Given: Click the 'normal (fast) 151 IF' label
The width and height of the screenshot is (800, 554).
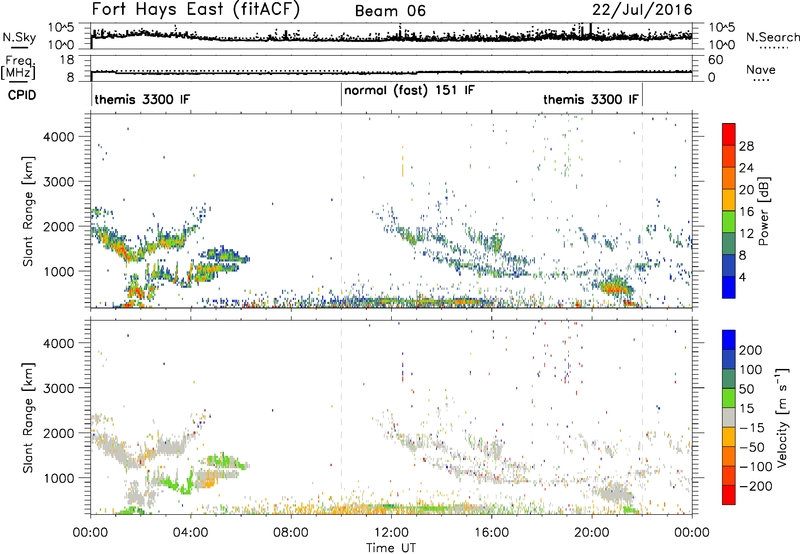Looking at the screenshot, I should (x=409, y=90).
